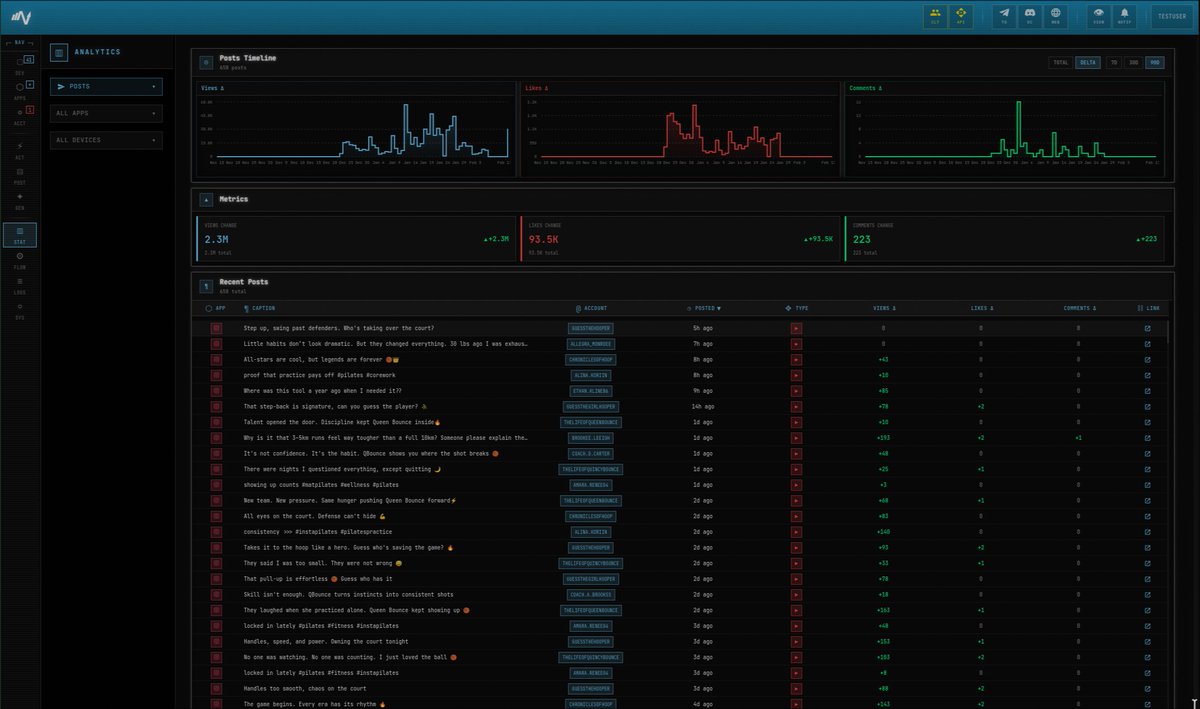Open the ALL APPS filter dropdown

(x=106, y=114)
